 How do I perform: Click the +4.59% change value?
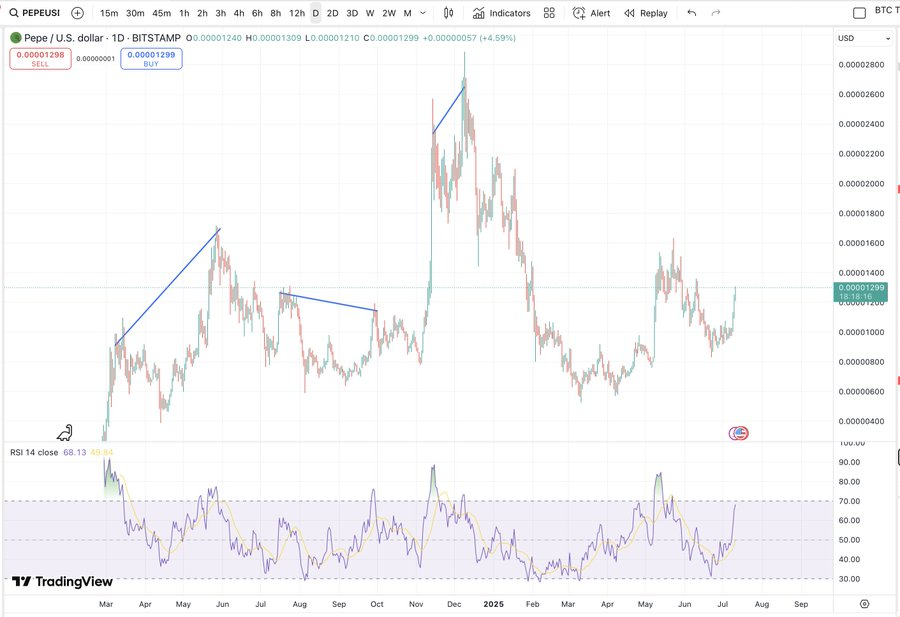498,38
